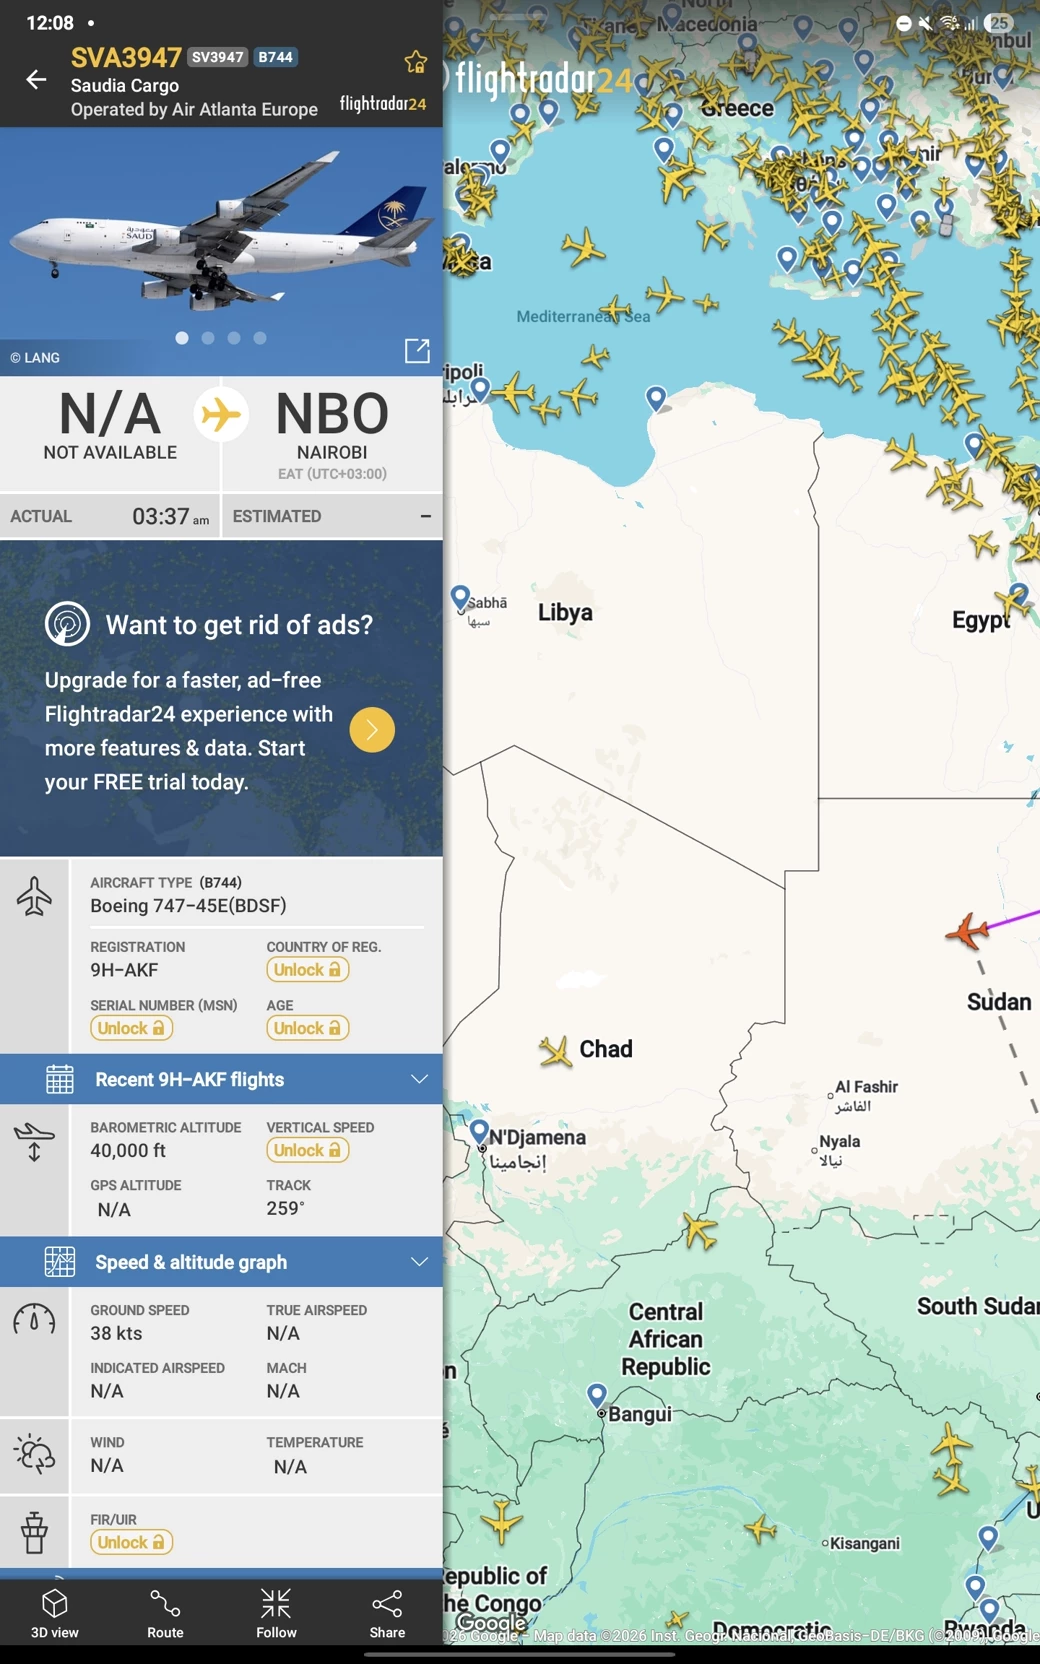Unlock the Country of Reg. field
This screenshot has height=1664, width=1040.
307,970
